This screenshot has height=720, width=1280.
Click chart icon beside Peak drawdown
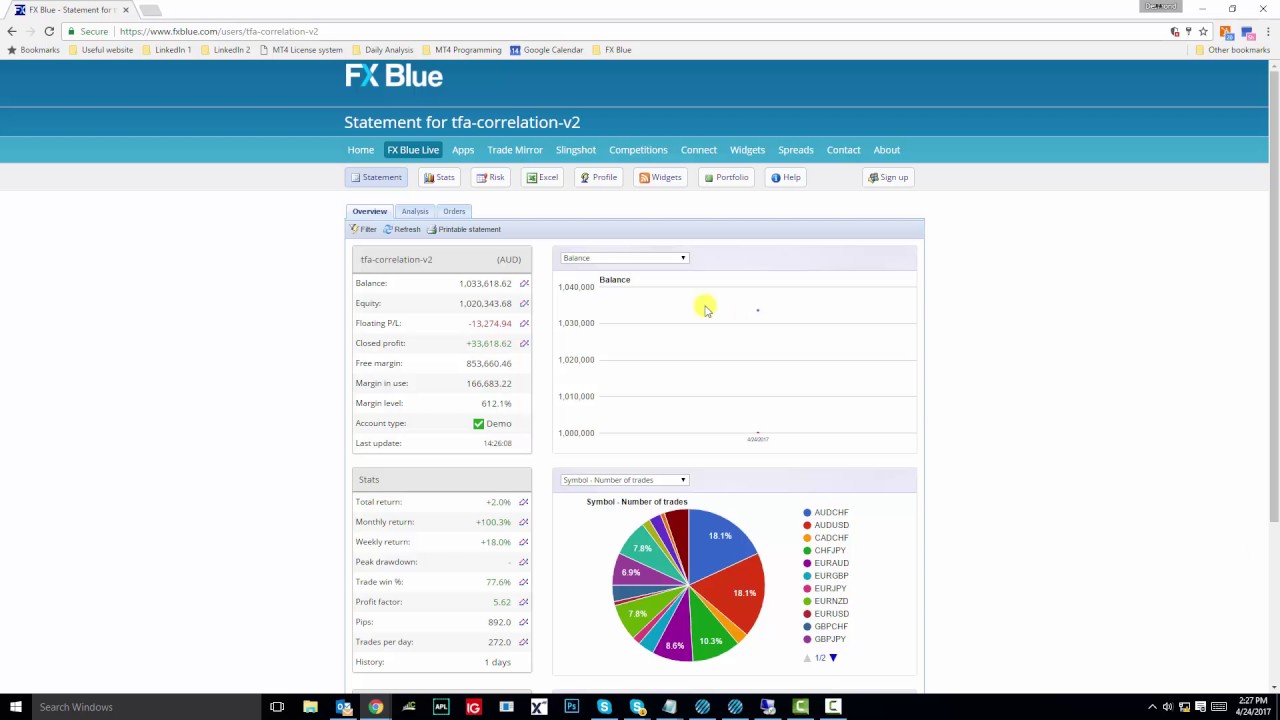coord(523,562)
